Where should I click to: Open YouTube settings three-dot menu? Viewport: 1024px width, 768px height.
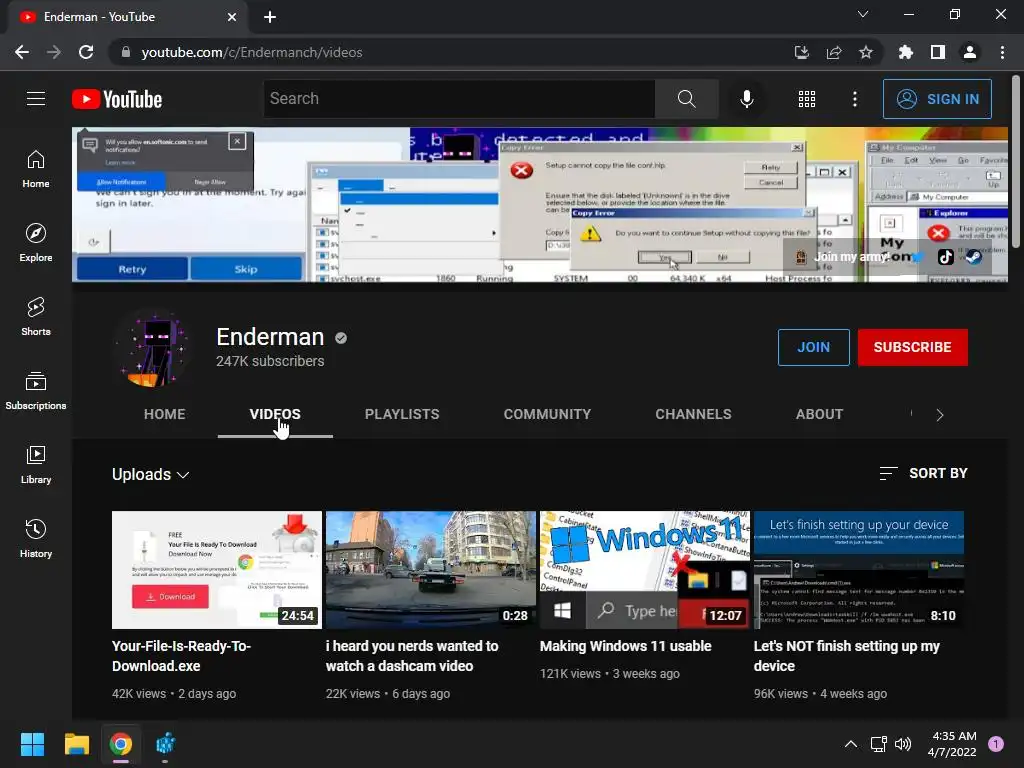coord(855,99)
